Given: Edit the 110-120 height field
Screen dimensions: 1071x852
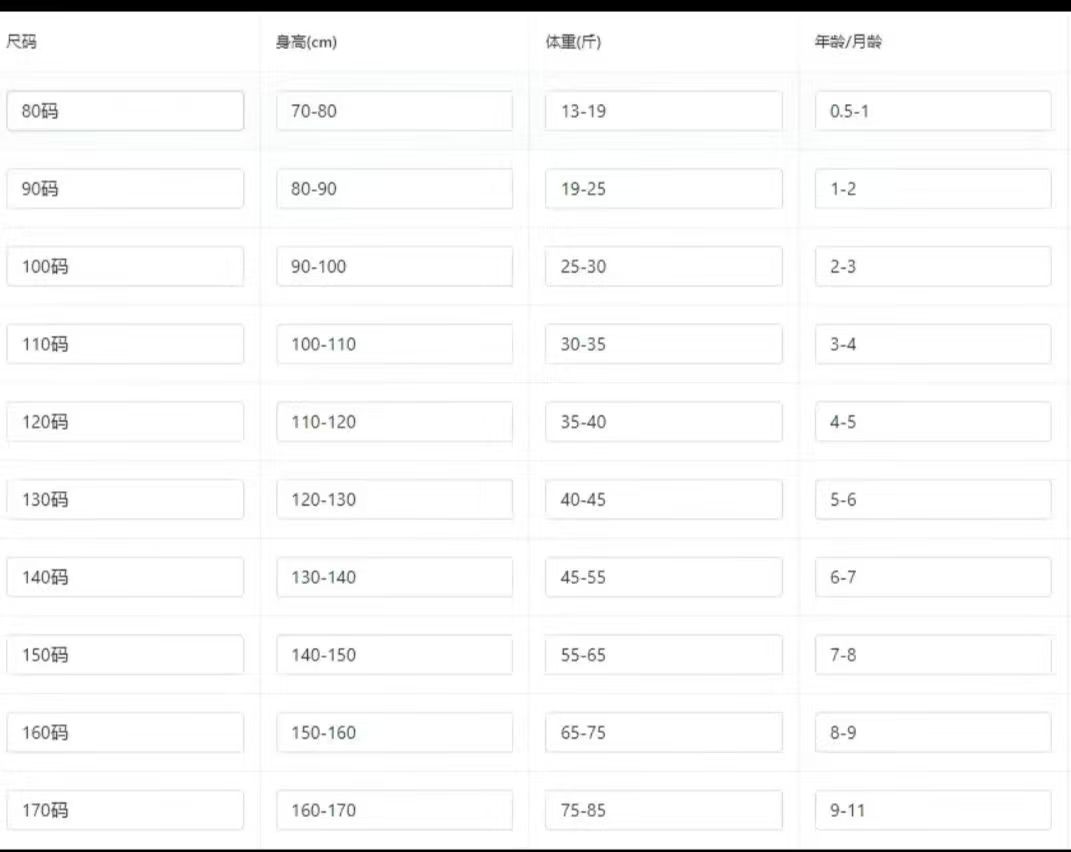Looking at the screenshot, I should (394, 422).
